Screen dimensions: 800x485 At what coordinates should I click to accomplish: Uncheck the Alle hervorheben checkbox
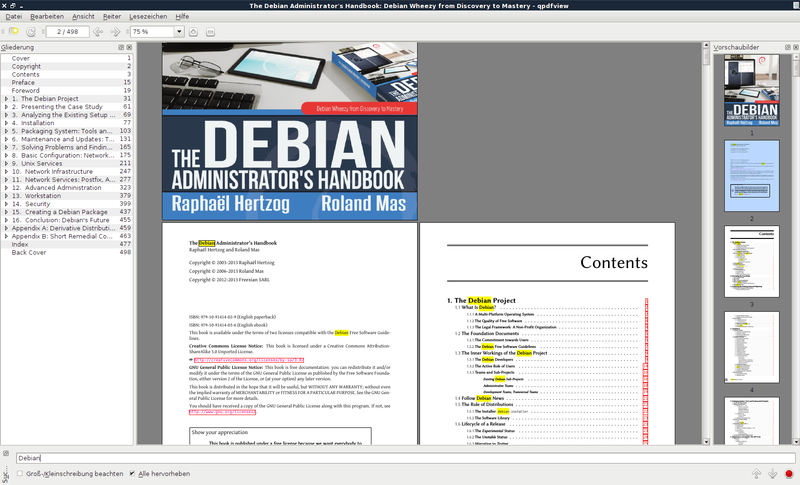click(x=132, y=473)
